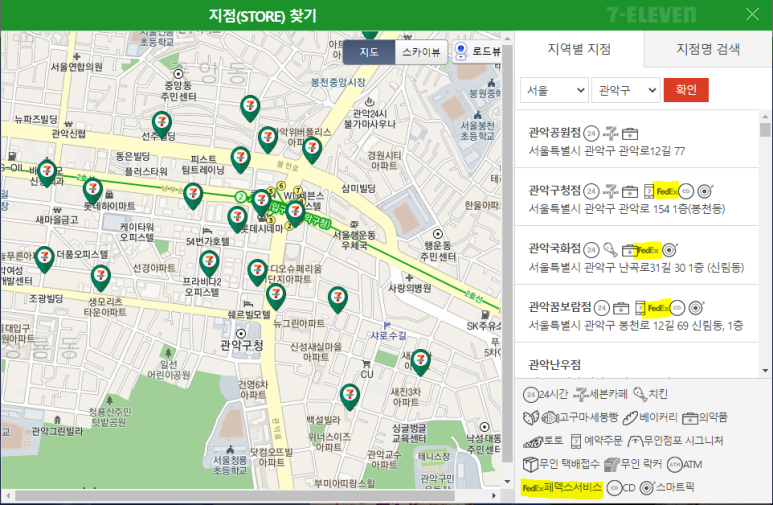Image resolution: width=773 pixels, height=505 pixels.
Task: Click the smart pick icon on 관악꿈보람점
Action: click(x=696, y=308)
